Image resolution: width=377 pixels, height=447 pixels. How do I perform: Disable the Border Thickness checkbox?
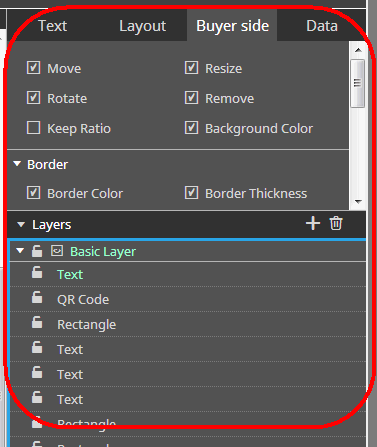pos(191,193)
